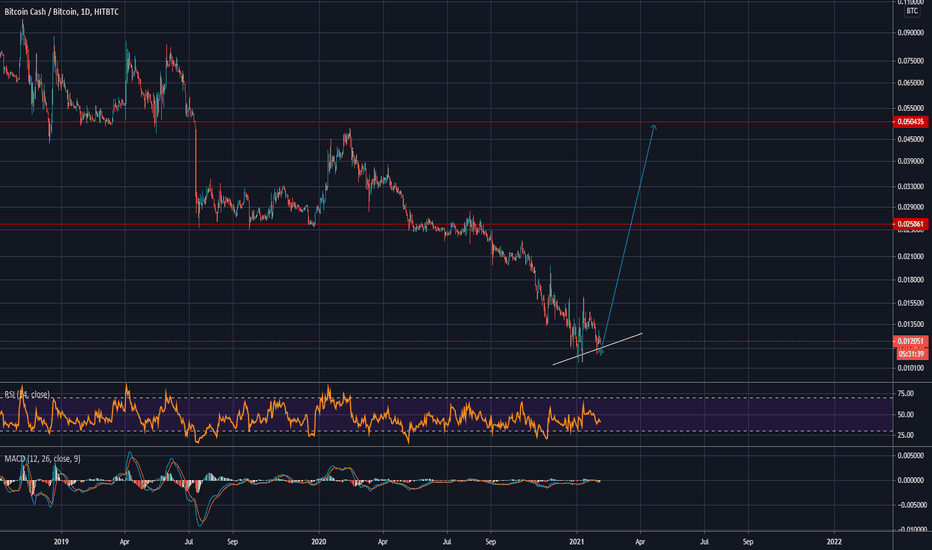Click the 2020 time axis label
The width and height of the screenshot is (932, 550).
[319, 542]
